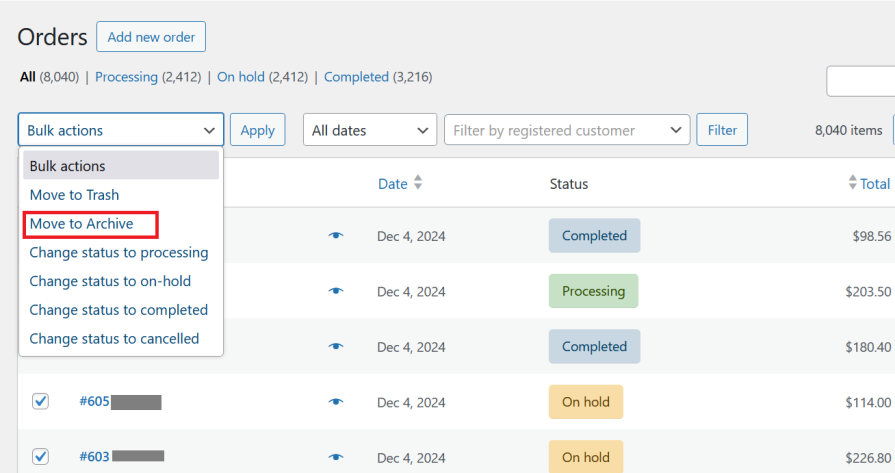The image size is (895, 473).
Task: Select Move to Trash bulk option
Action: (74, 195)
